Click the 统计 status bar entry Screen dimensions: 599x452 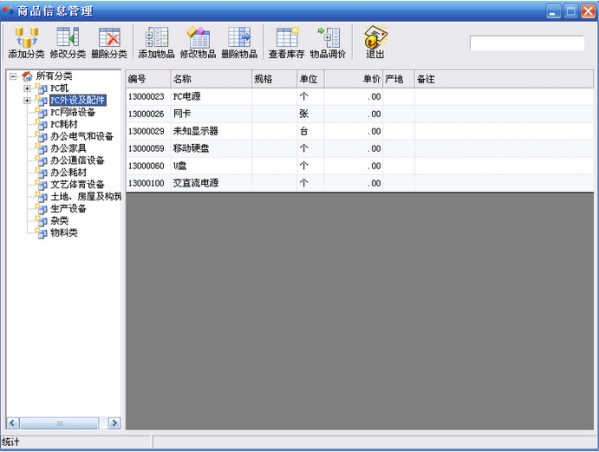[x=11, y=442]
